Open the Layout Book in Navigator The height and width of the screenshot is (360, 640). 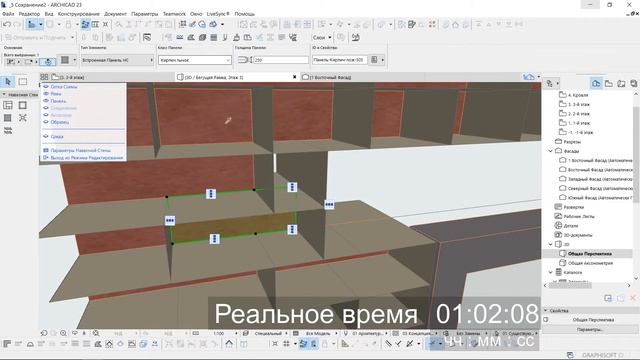tap(621, 83)
